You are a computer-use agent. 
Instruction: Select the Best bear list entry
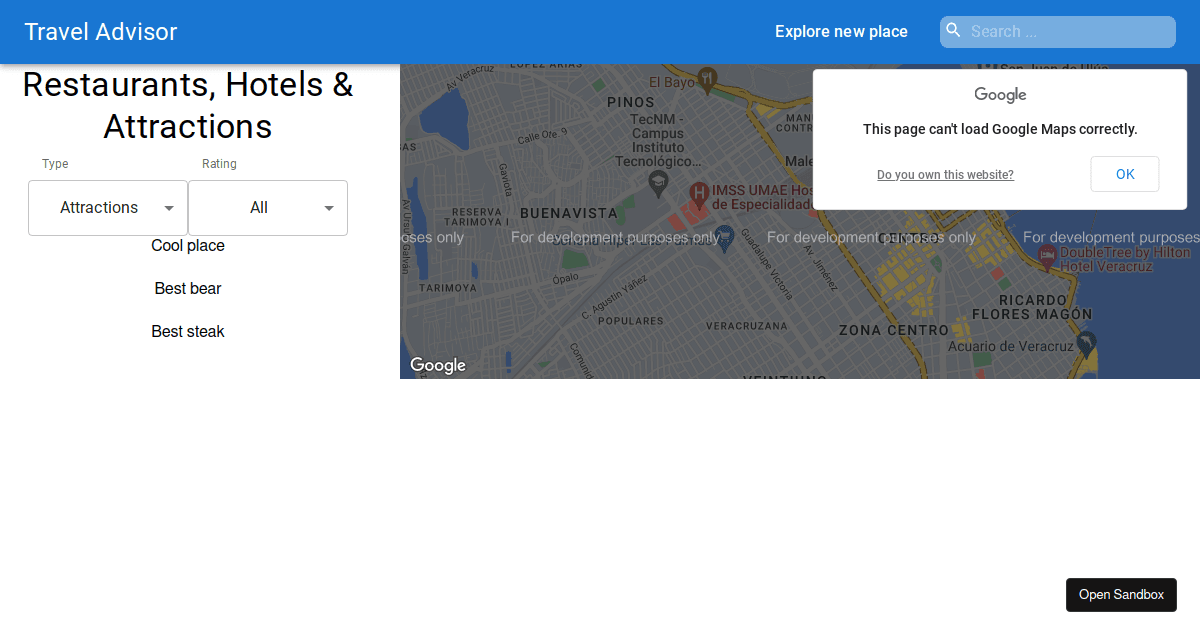187,288
